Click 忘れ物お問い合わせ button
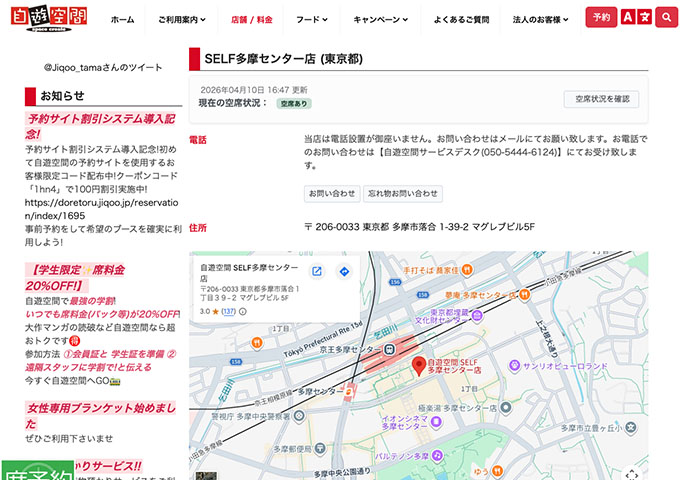Viewport: 680px width, 480px height. 402,193
